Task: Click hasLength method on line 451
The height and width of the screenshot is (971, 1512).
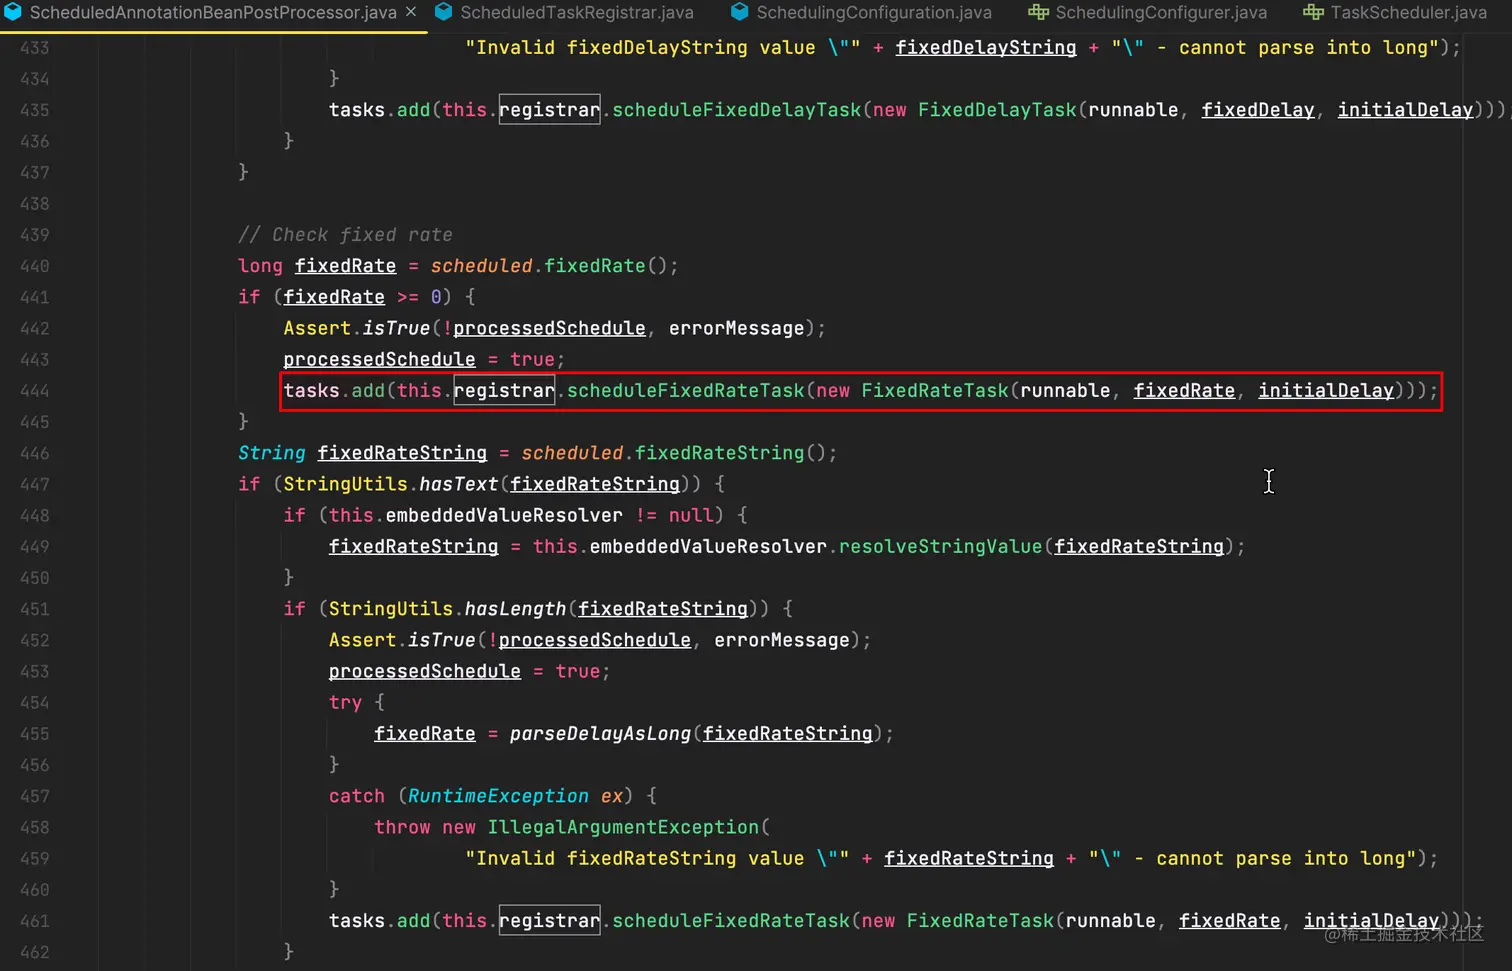Action: [515, 609]
